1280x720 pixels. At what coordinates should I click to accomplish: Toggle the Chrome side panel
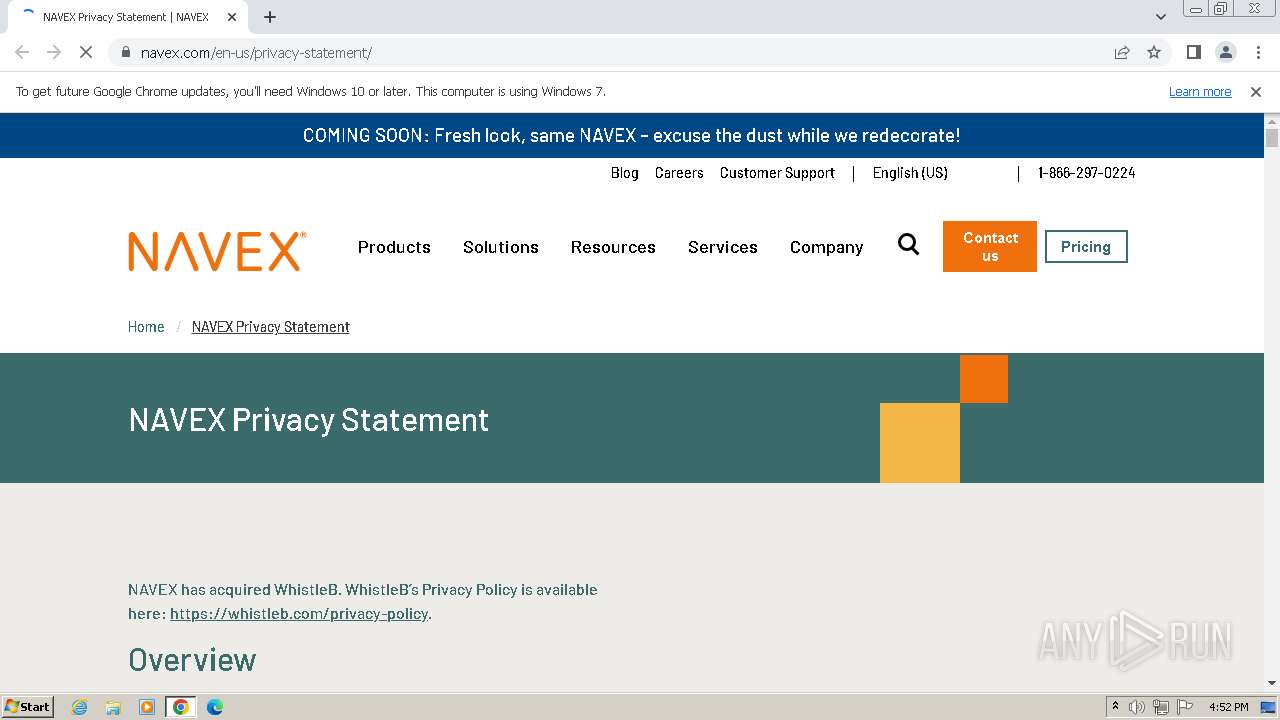pos(1193,52)
